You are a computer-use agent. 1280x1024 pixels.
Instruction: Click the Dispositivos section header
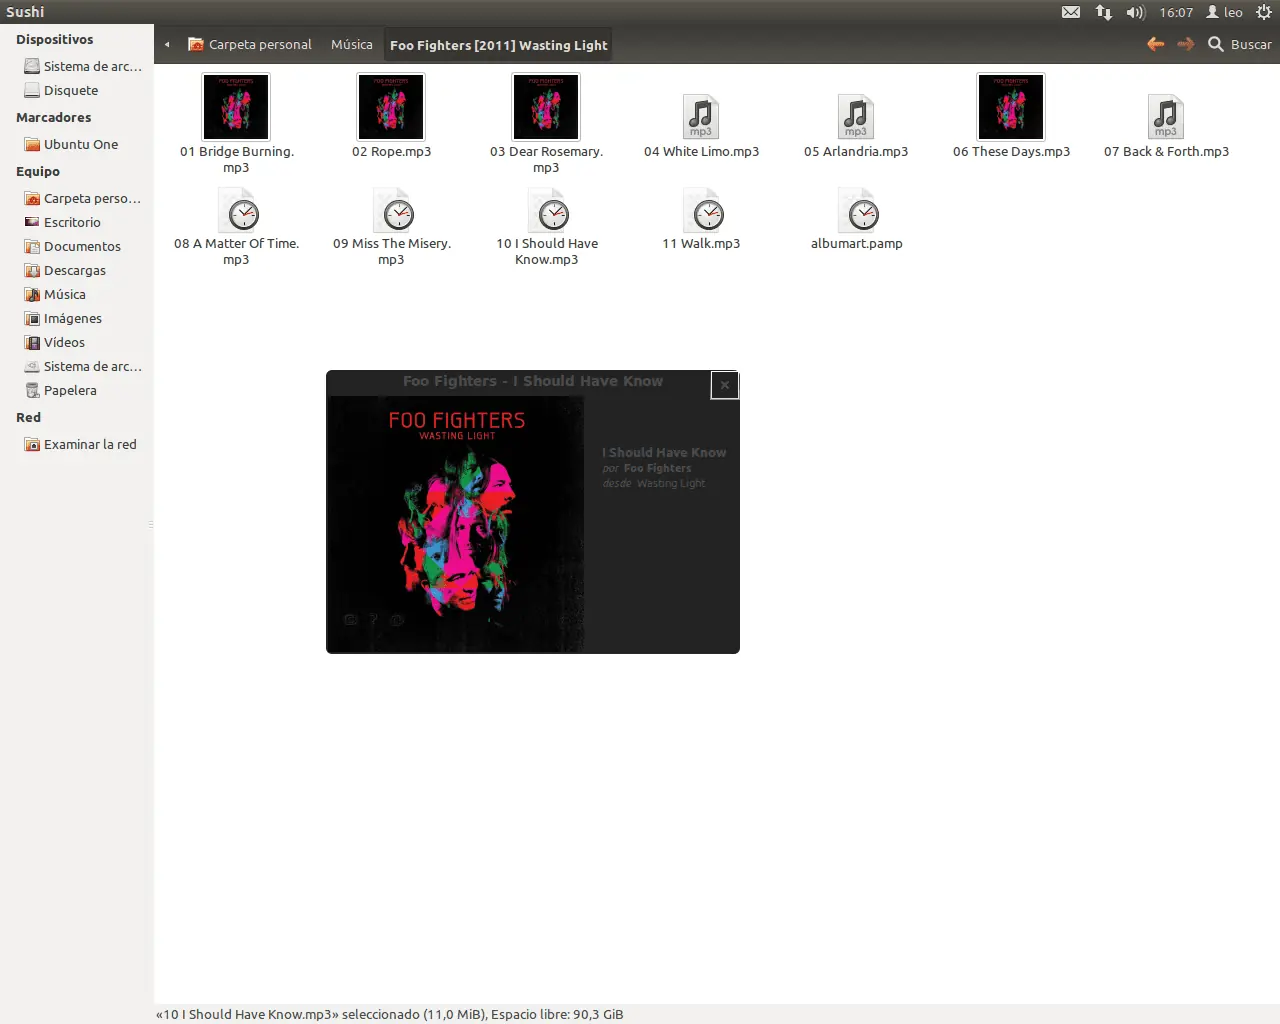pyautogui.click(x=55, y=39)
